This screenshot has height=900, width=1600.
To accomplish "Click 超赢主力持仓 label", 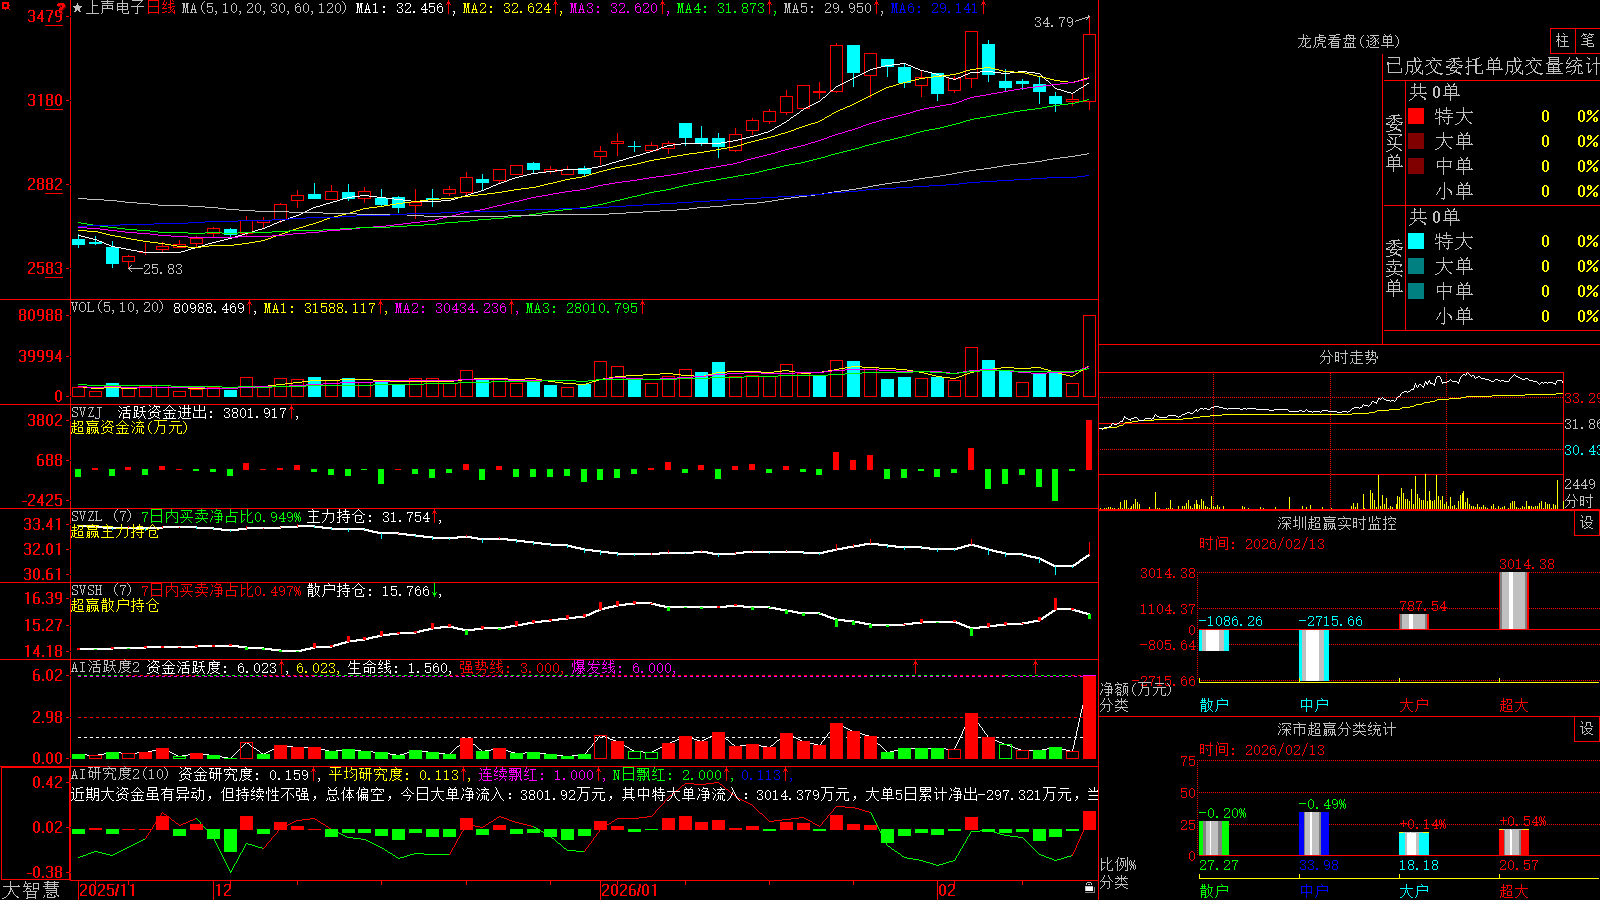I will click(x=115, y=532).
